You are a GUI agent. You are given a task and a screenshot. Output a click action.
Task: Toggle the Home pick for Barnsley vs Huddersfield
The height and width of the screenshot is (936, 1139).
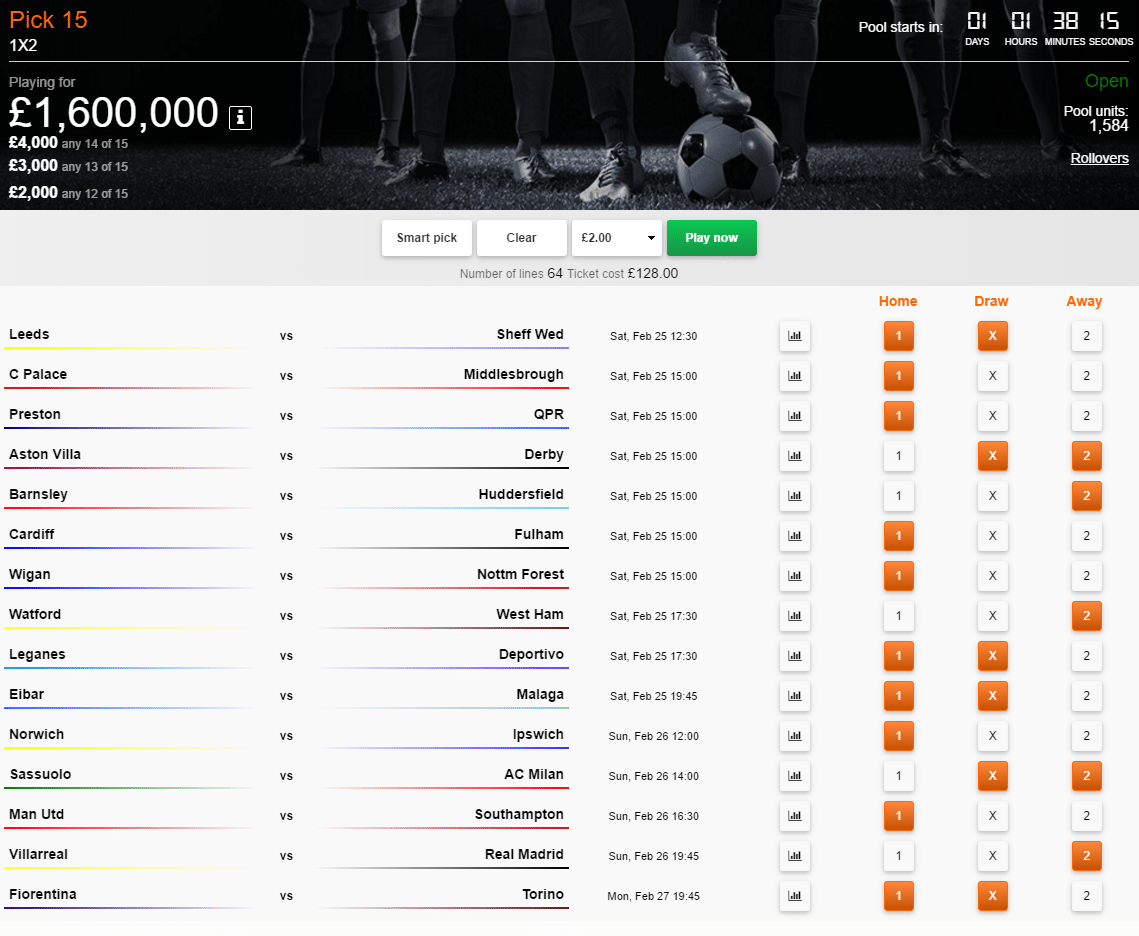pos(898,496)
